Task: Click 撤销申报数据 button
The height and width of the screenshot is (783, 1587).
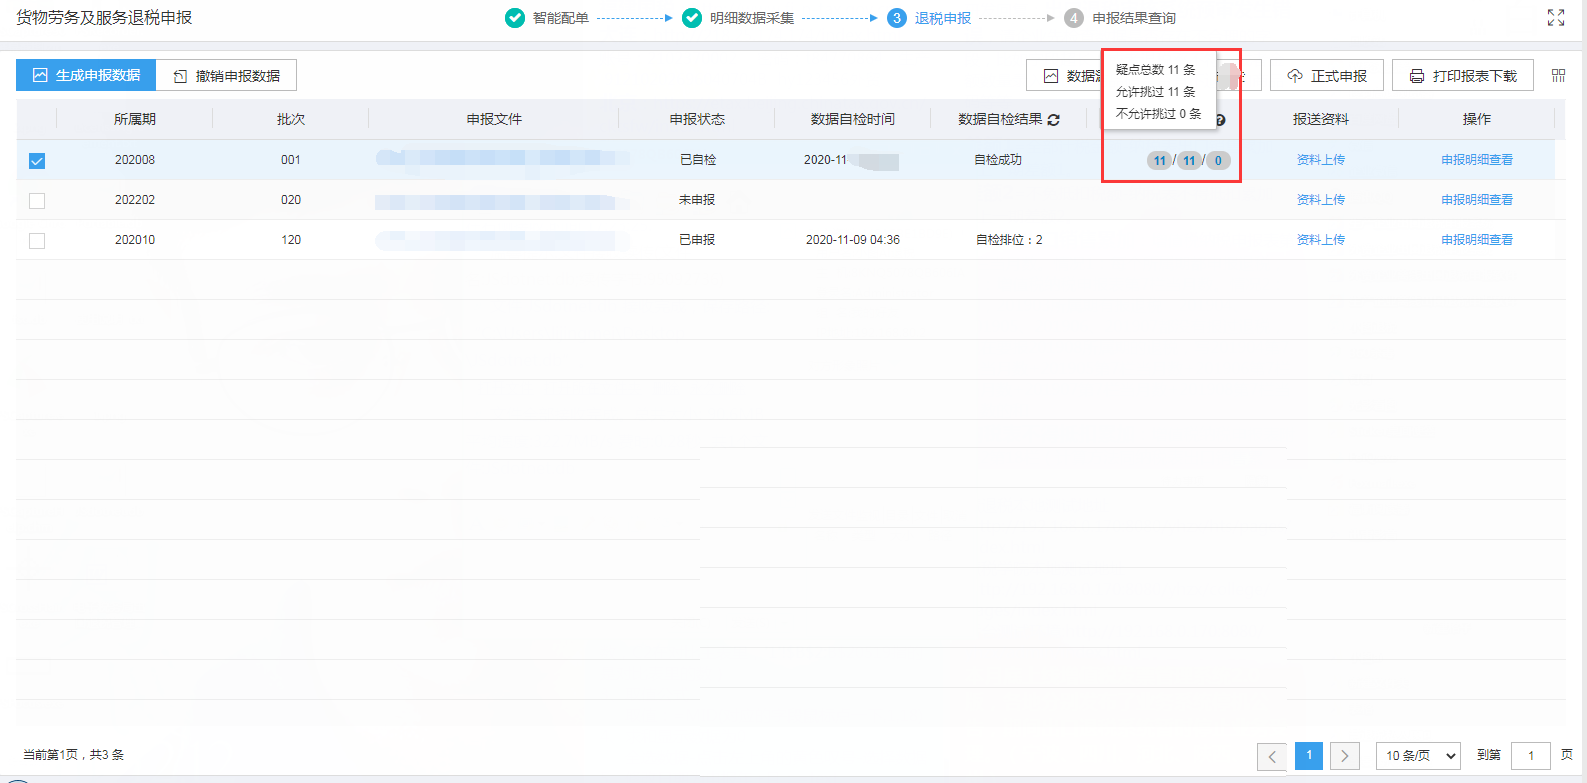Action: point(227,75)
